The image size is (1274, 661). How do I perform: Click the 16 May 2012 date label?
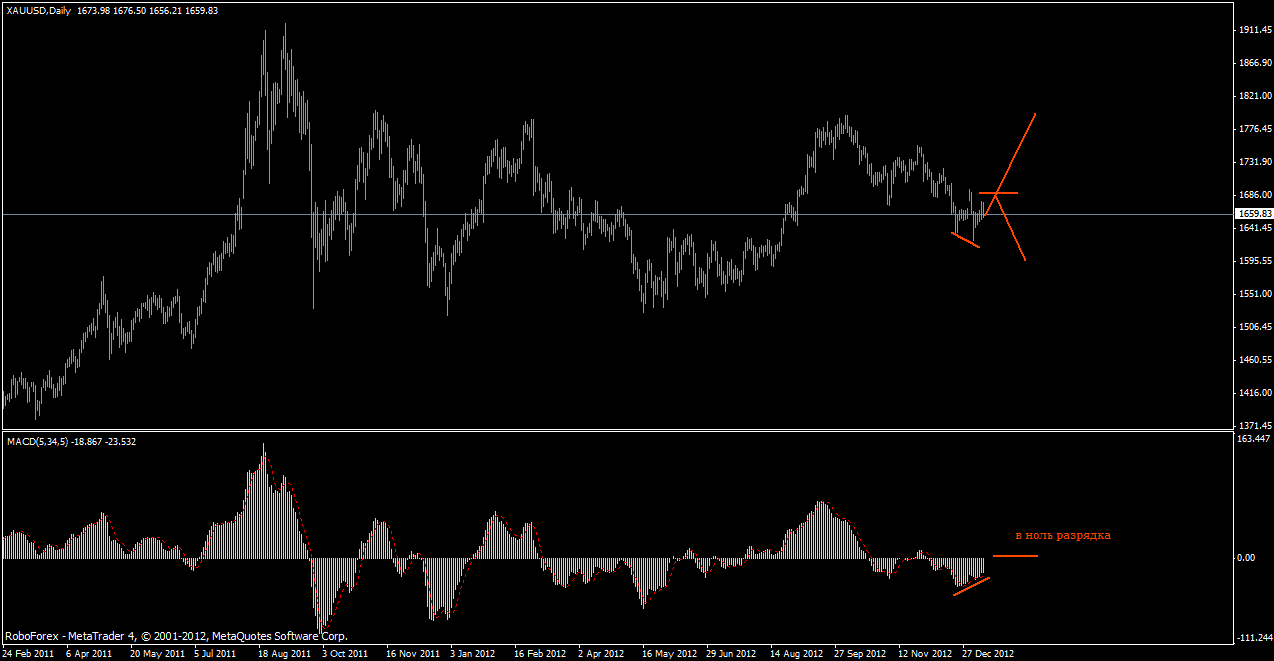tap(669, 654)
